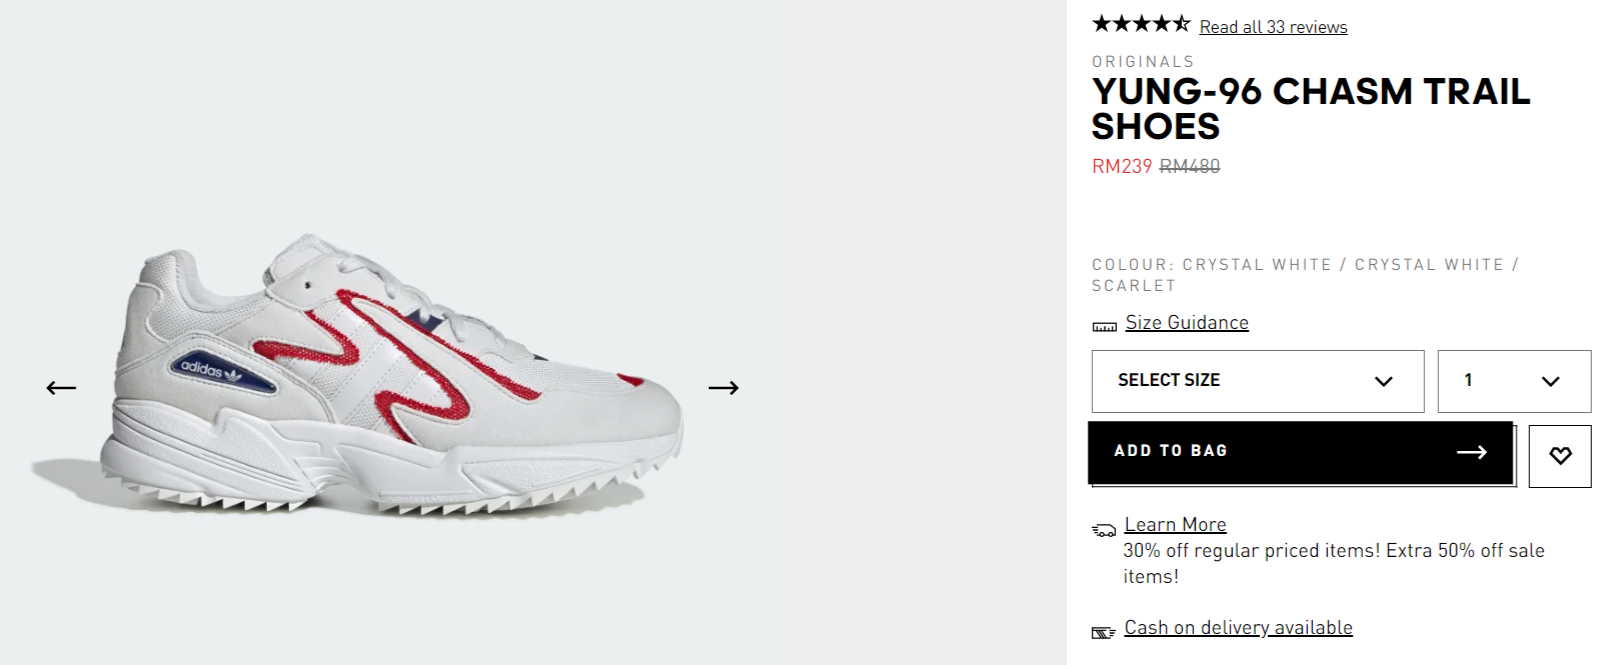Open the Size Guidance link
The image size is (1602, 665).
[x=1187, y=323]
